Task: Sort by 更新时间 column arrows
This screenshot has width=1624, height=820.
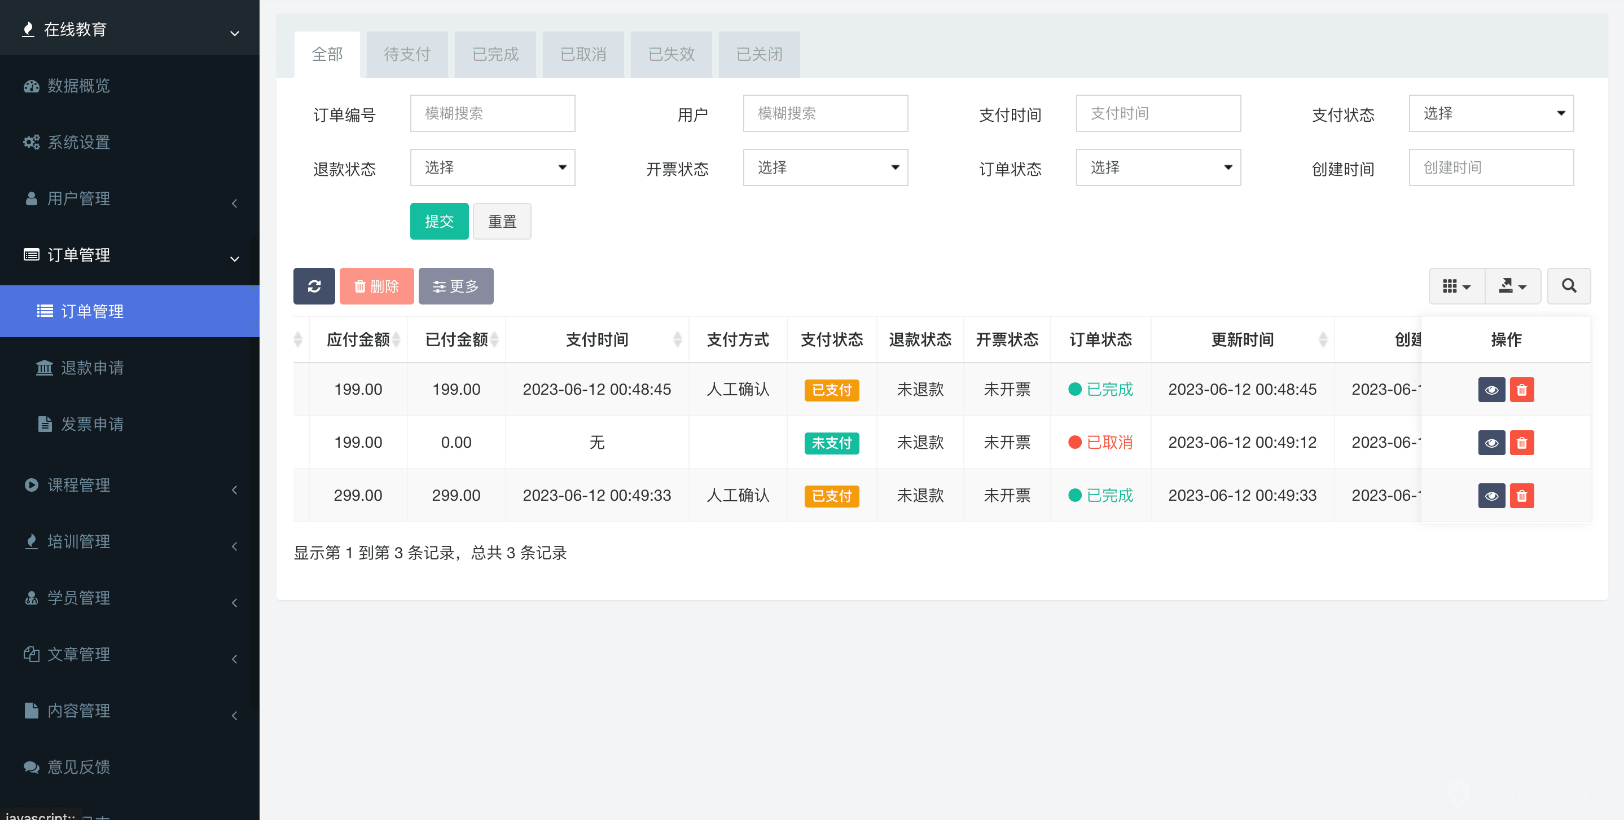Action: [x=1323, y=340]
